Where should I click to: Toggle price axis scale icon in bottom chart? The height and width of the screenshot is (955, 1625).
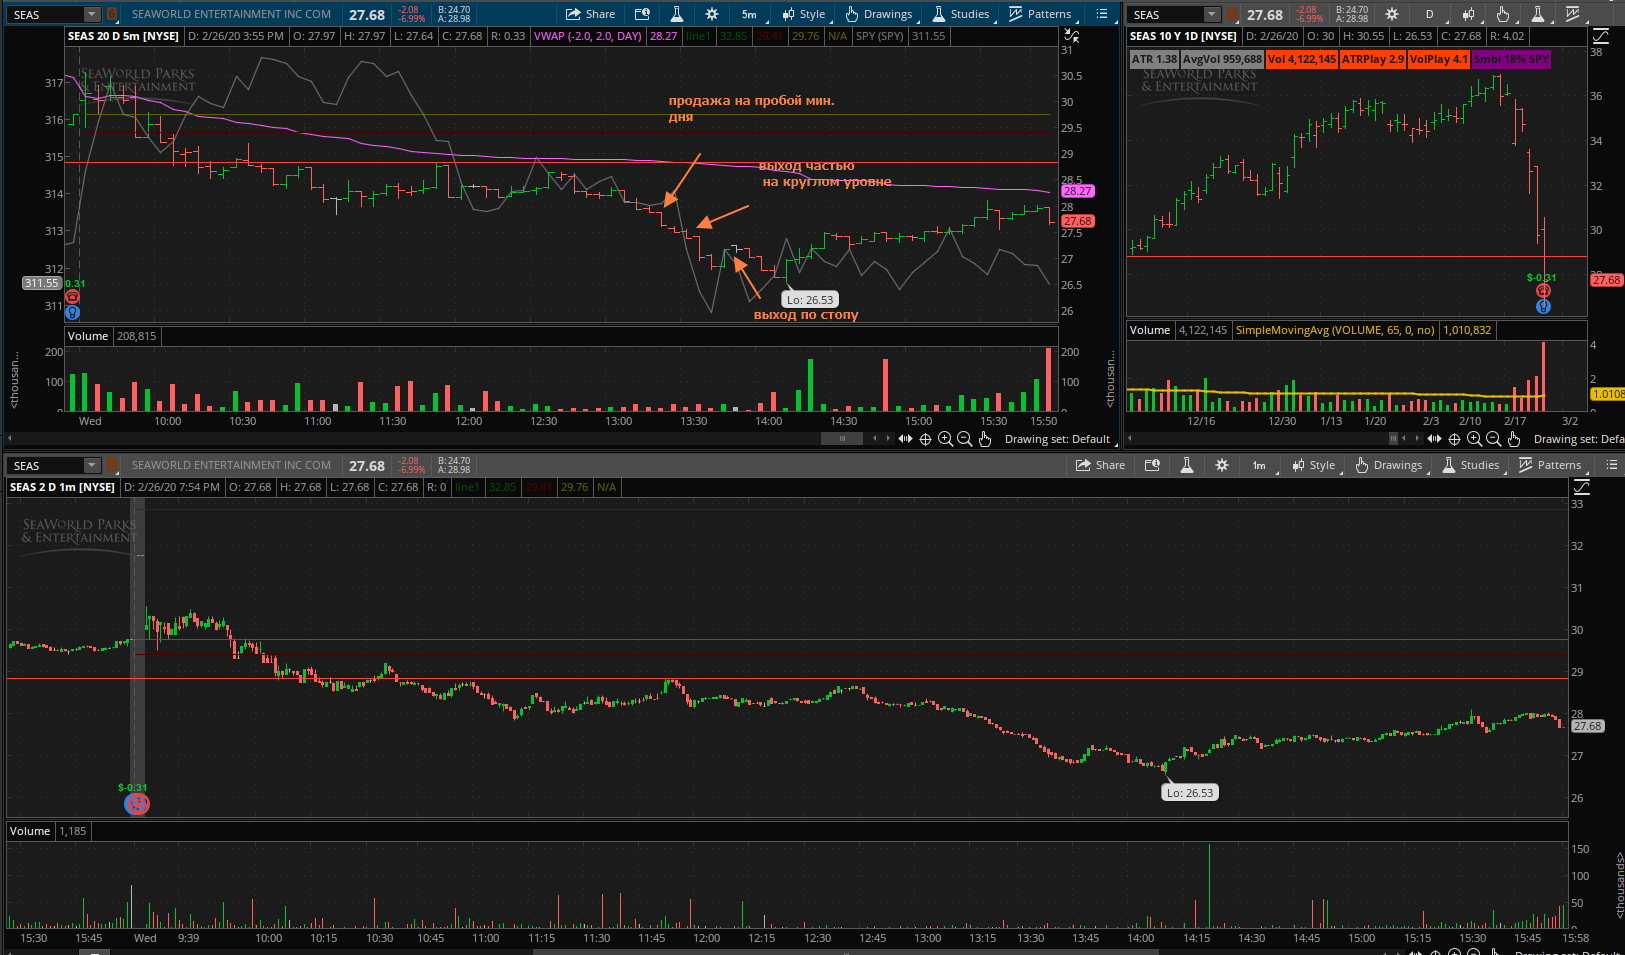[x=1582, y=487]
